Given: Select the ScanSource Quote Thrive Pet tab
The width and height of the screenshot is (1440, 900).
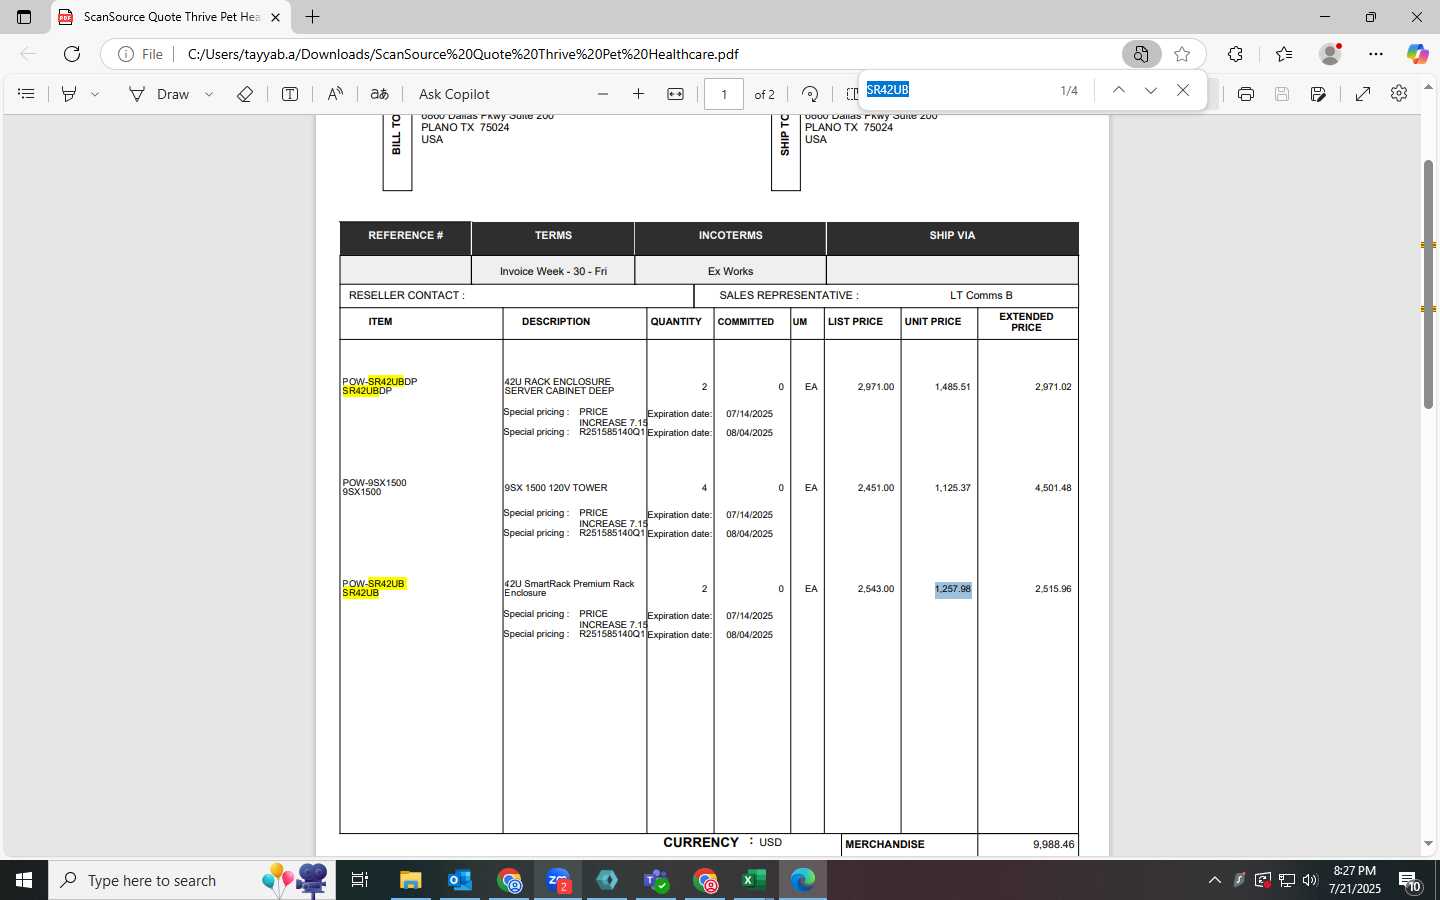Looking at the screenshot, I should point(170,17).
